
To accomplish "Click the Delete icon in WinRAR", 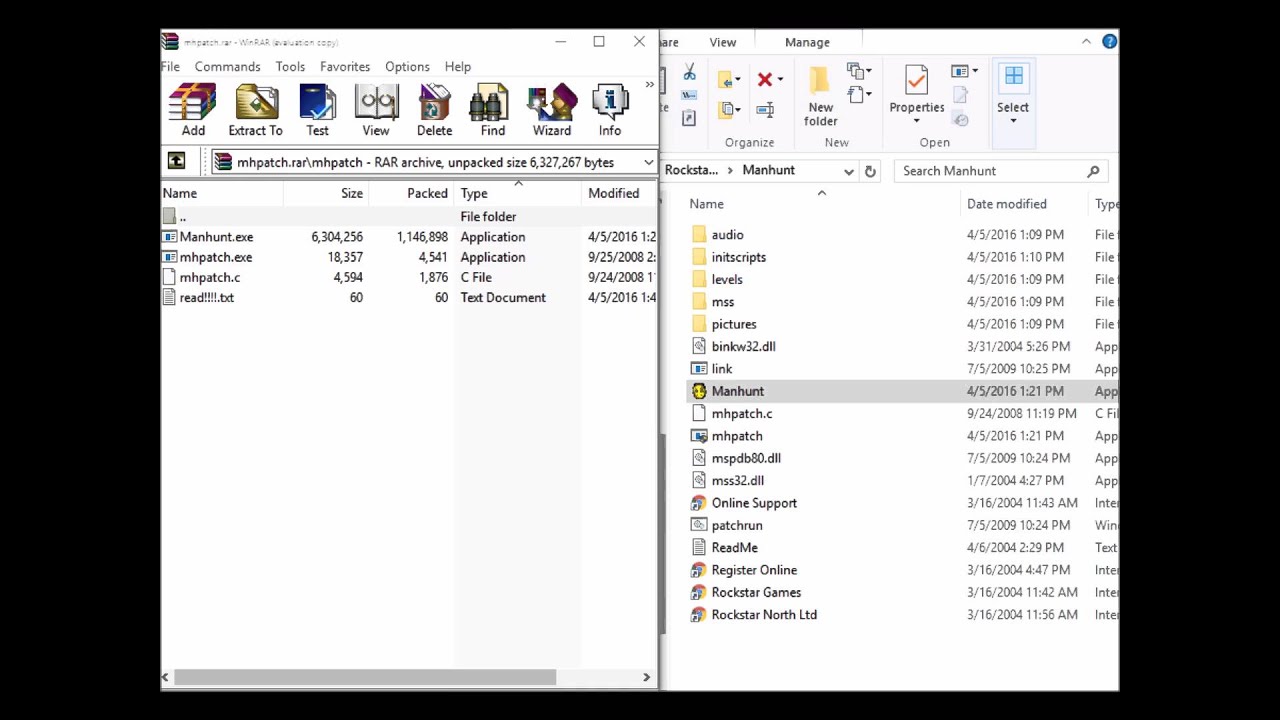I will click(434, 110).
